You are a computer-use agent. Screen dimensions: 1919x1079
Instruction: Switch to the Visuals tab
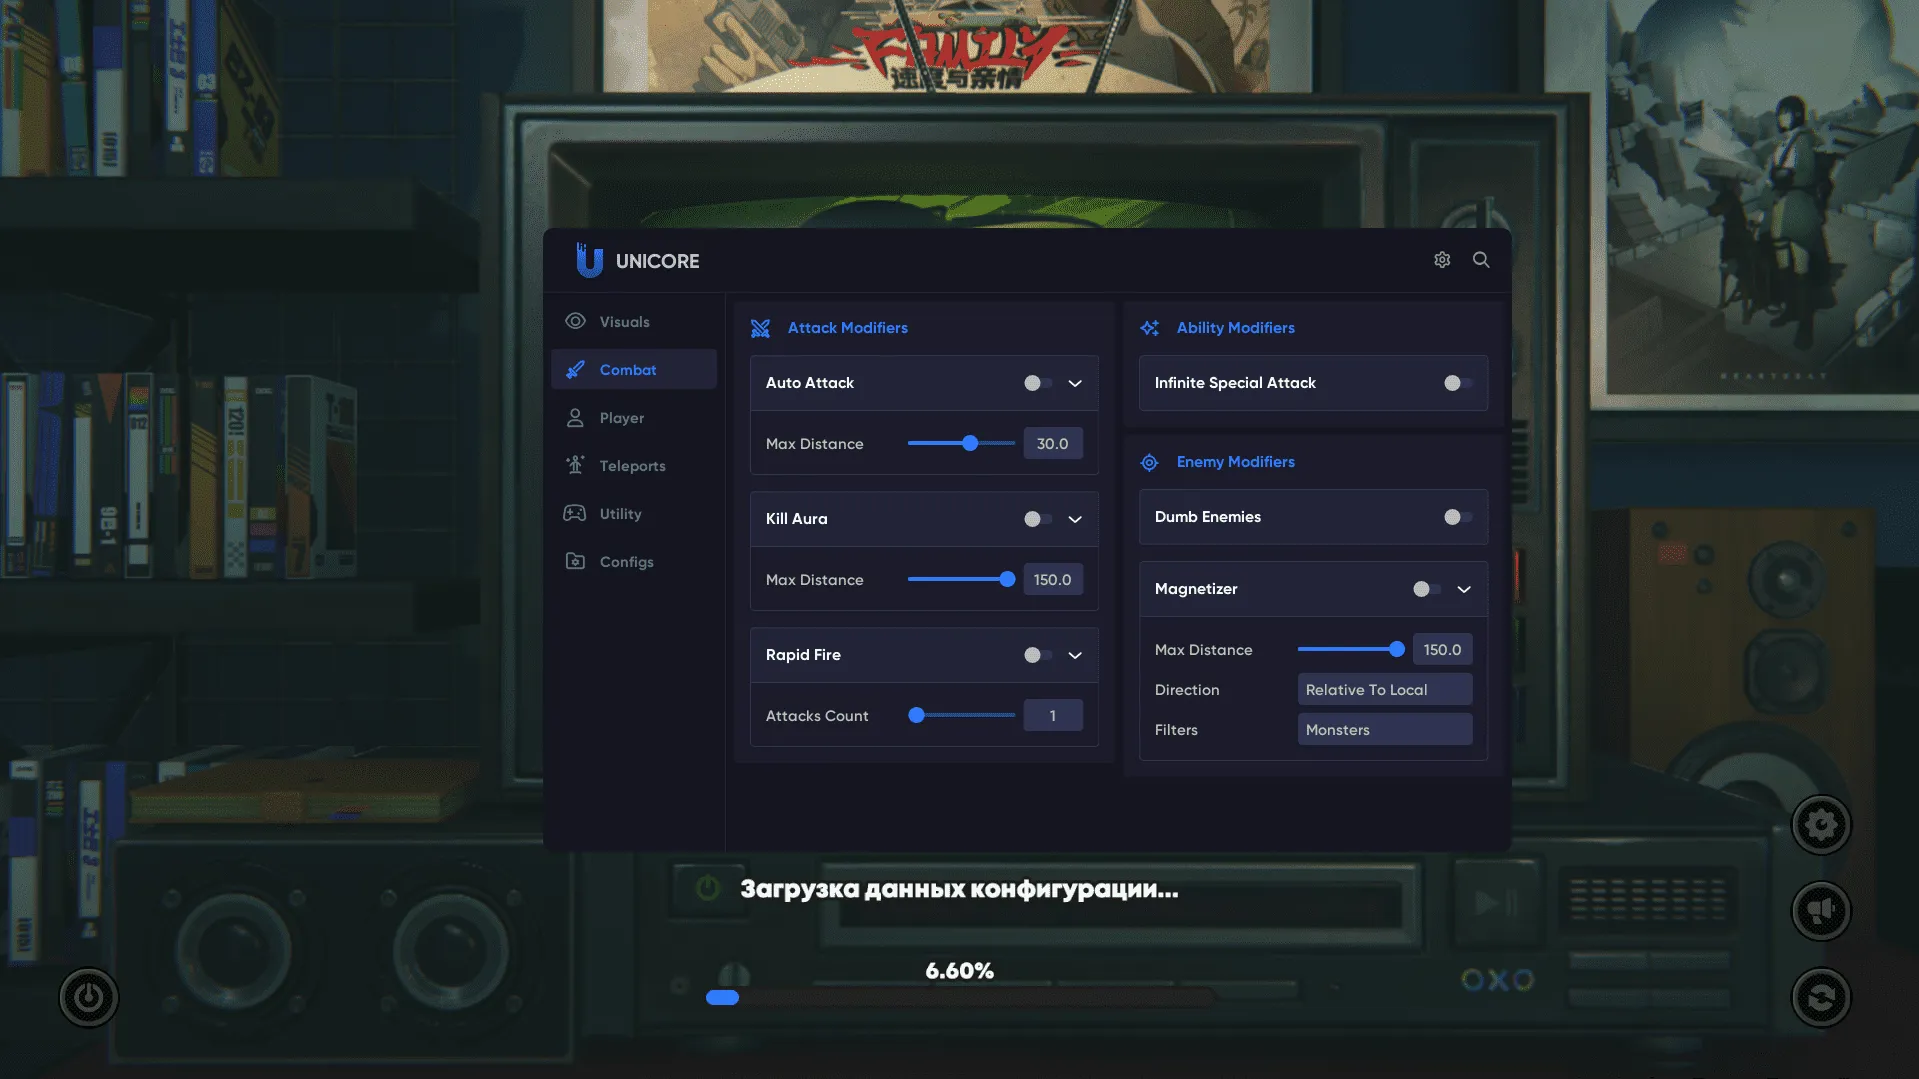tap(624, 322)
